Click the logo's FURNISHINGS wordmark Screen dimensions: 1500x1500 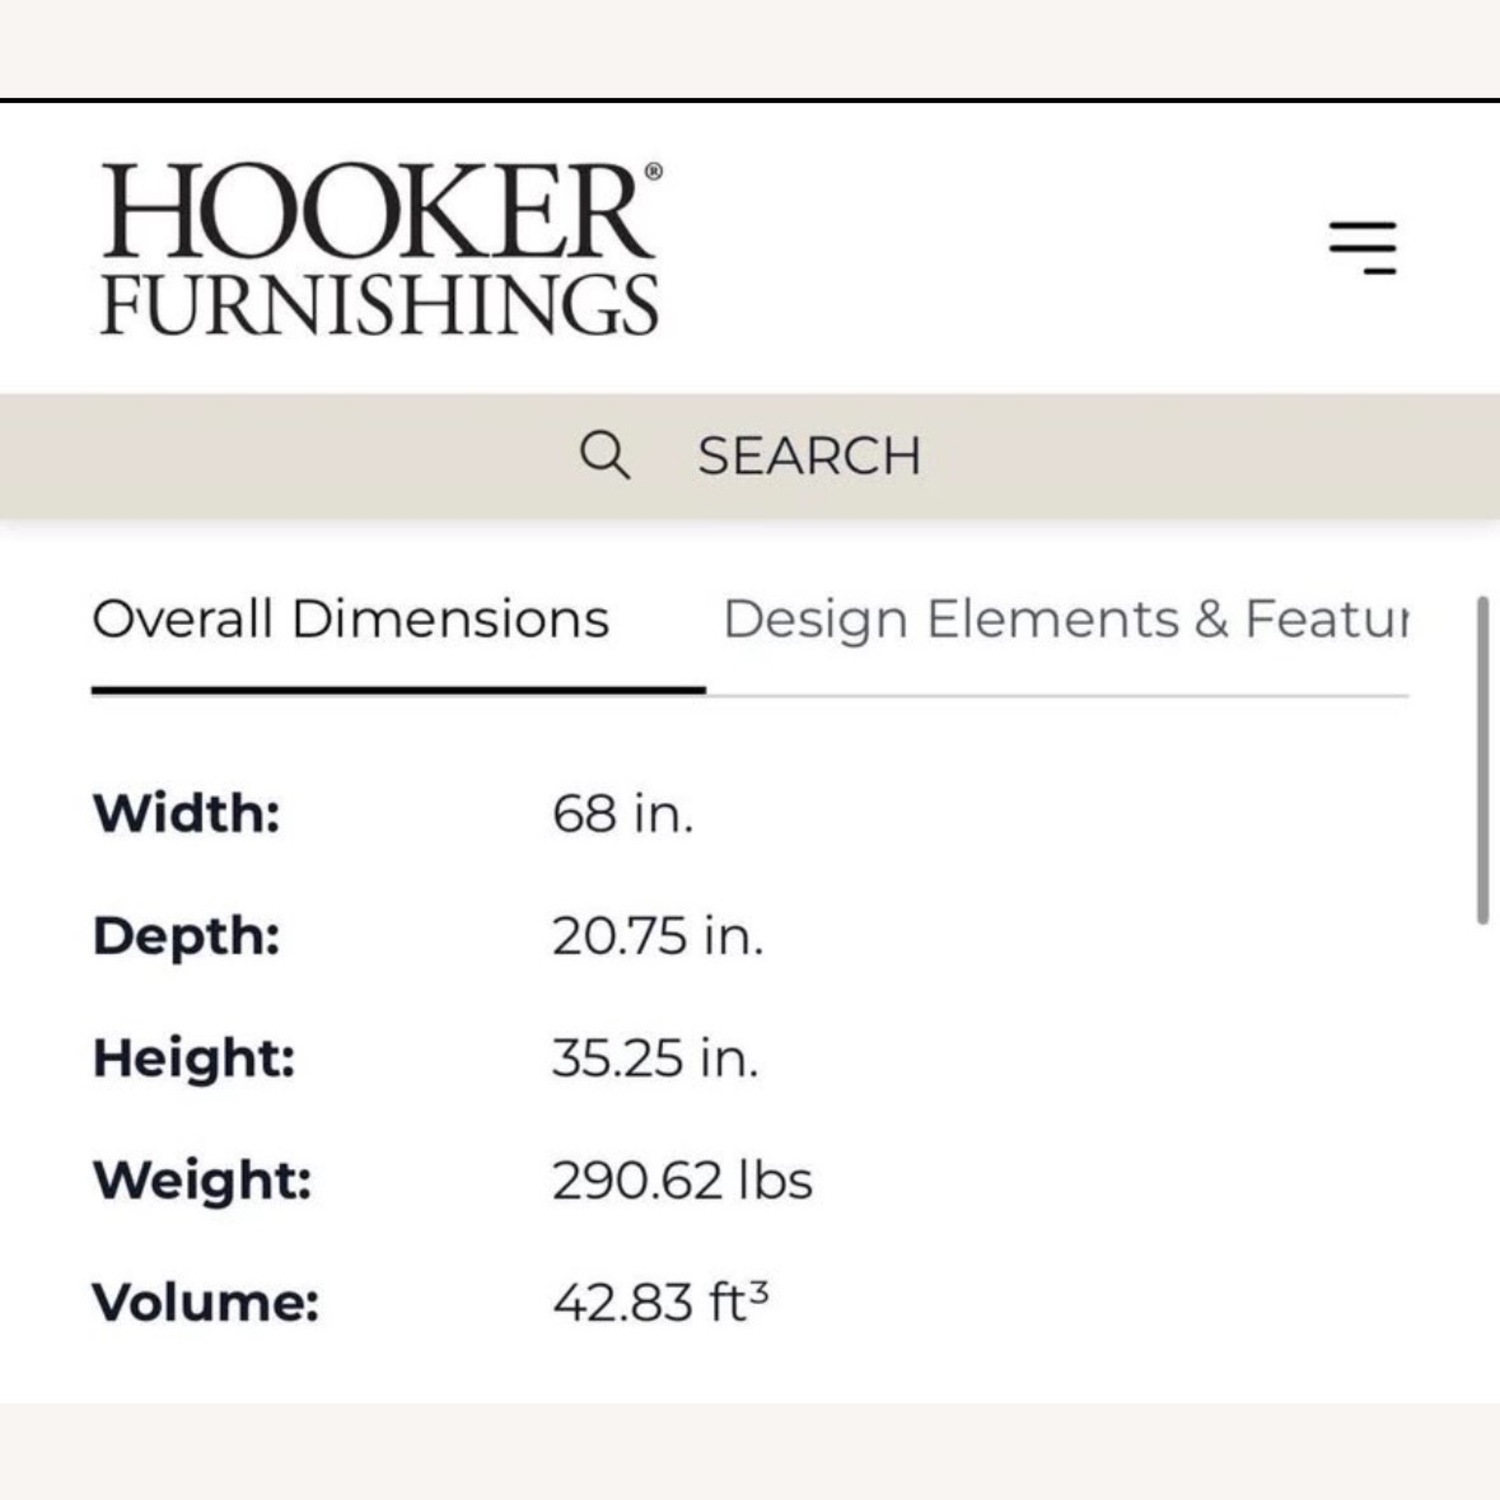pos(380,299)
